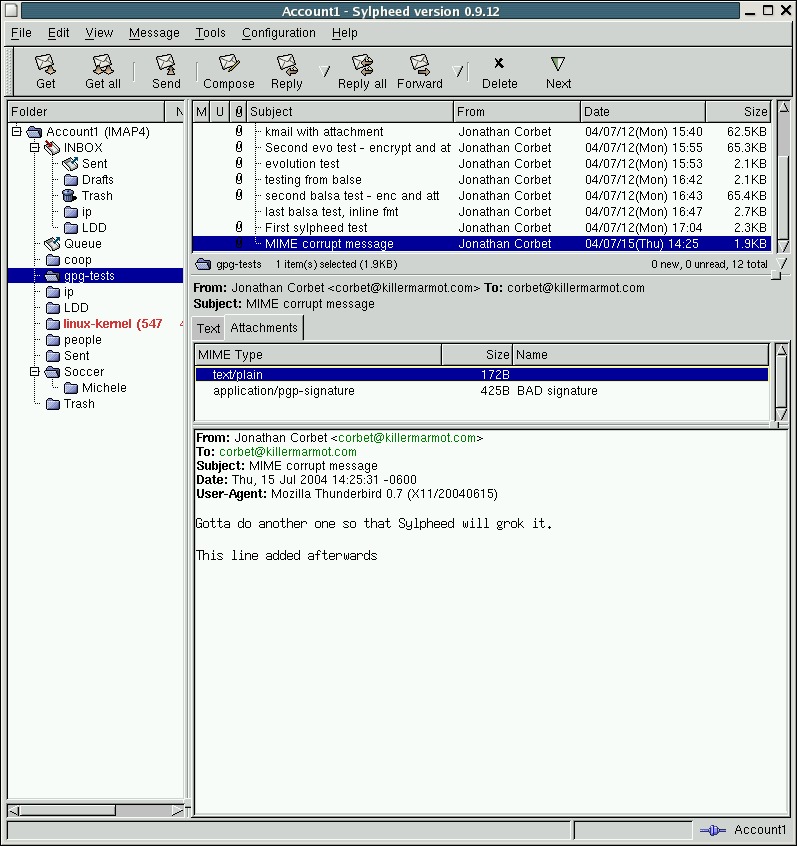
Task: Click attachment clip on kmail message row
Action: [x=239, y=131]
